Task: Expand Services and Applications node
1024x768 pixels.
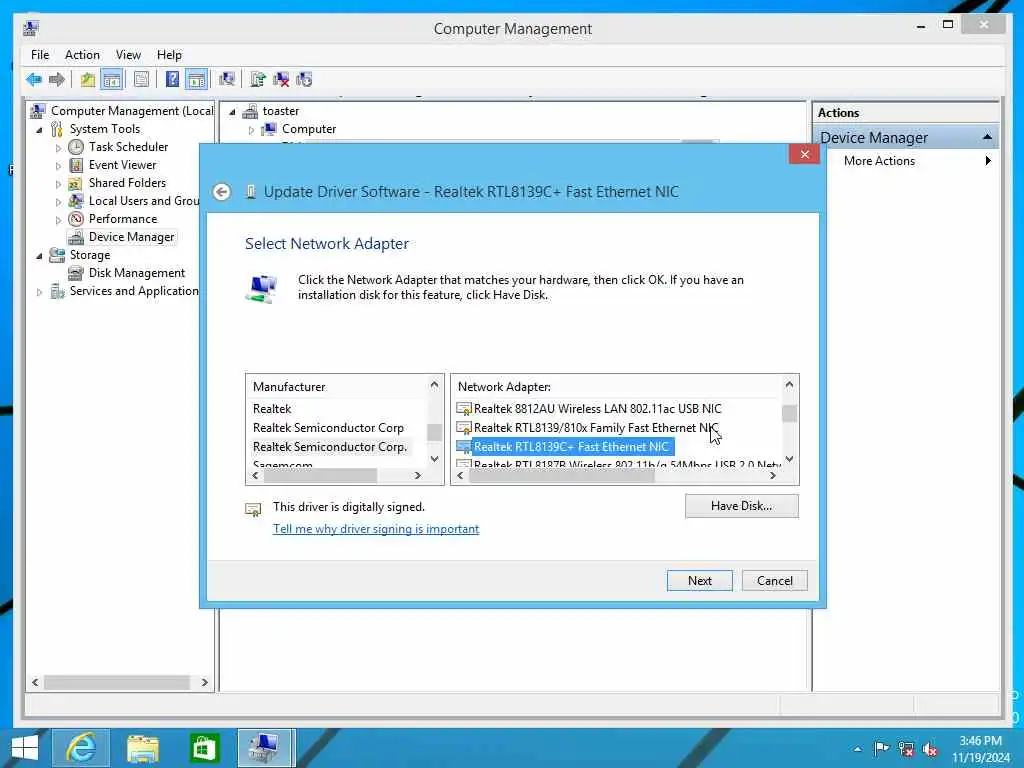Action: pos(39,292)
